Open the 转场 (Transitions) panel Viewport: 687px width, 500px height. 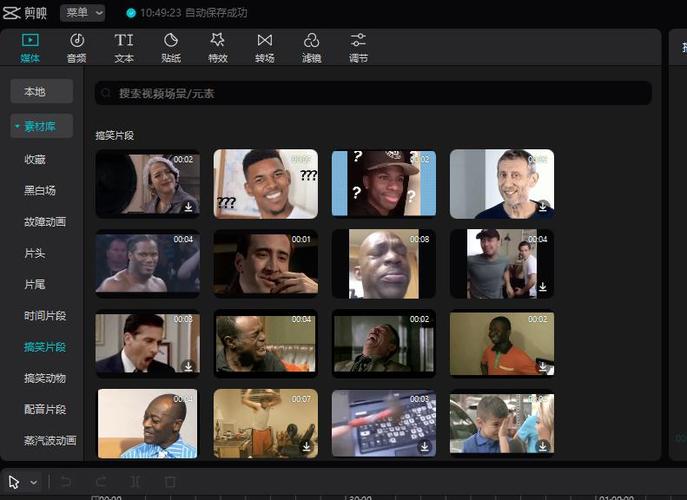point(264,46)
